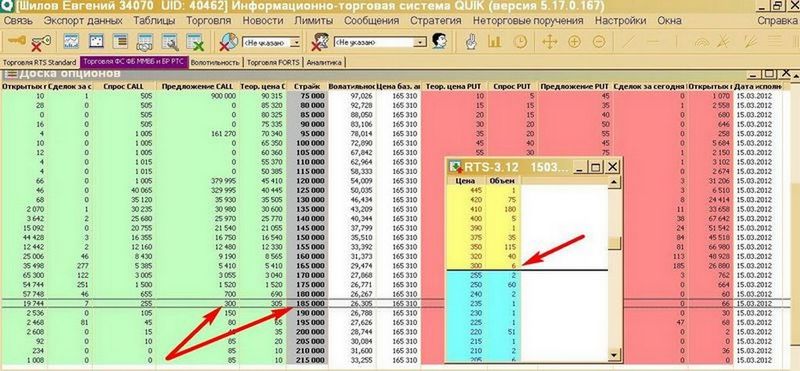Viewport: 800px width, 371px height.
Task: Click the bar chart icon in toolbar
Action: (494, 42)
